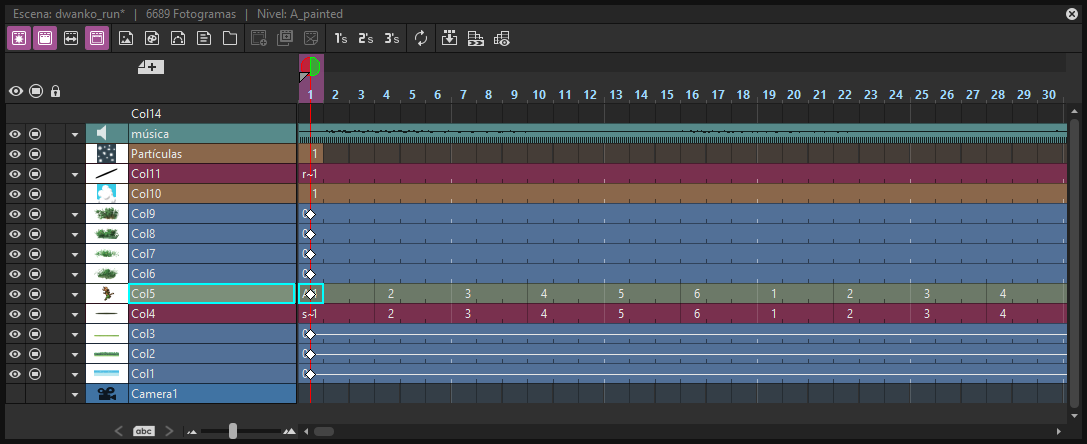This screenshot has width=1087, height=444.
Task: Toggle camstand visibility for música layer
Action: tap(35, 133)
